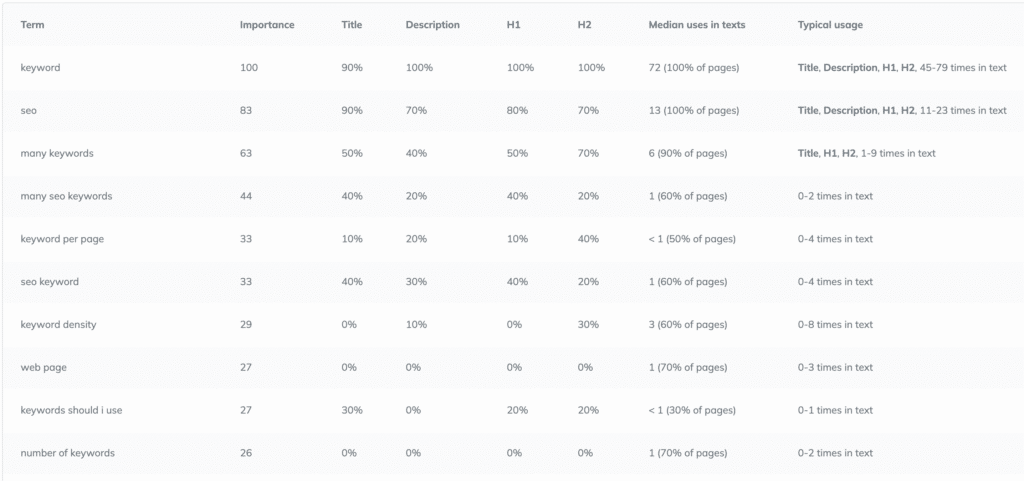Image resolution: width=1024 pixels, height=481 pixels.
Task: Click the 'seo keyword' term row
Action: pos(50,282)
